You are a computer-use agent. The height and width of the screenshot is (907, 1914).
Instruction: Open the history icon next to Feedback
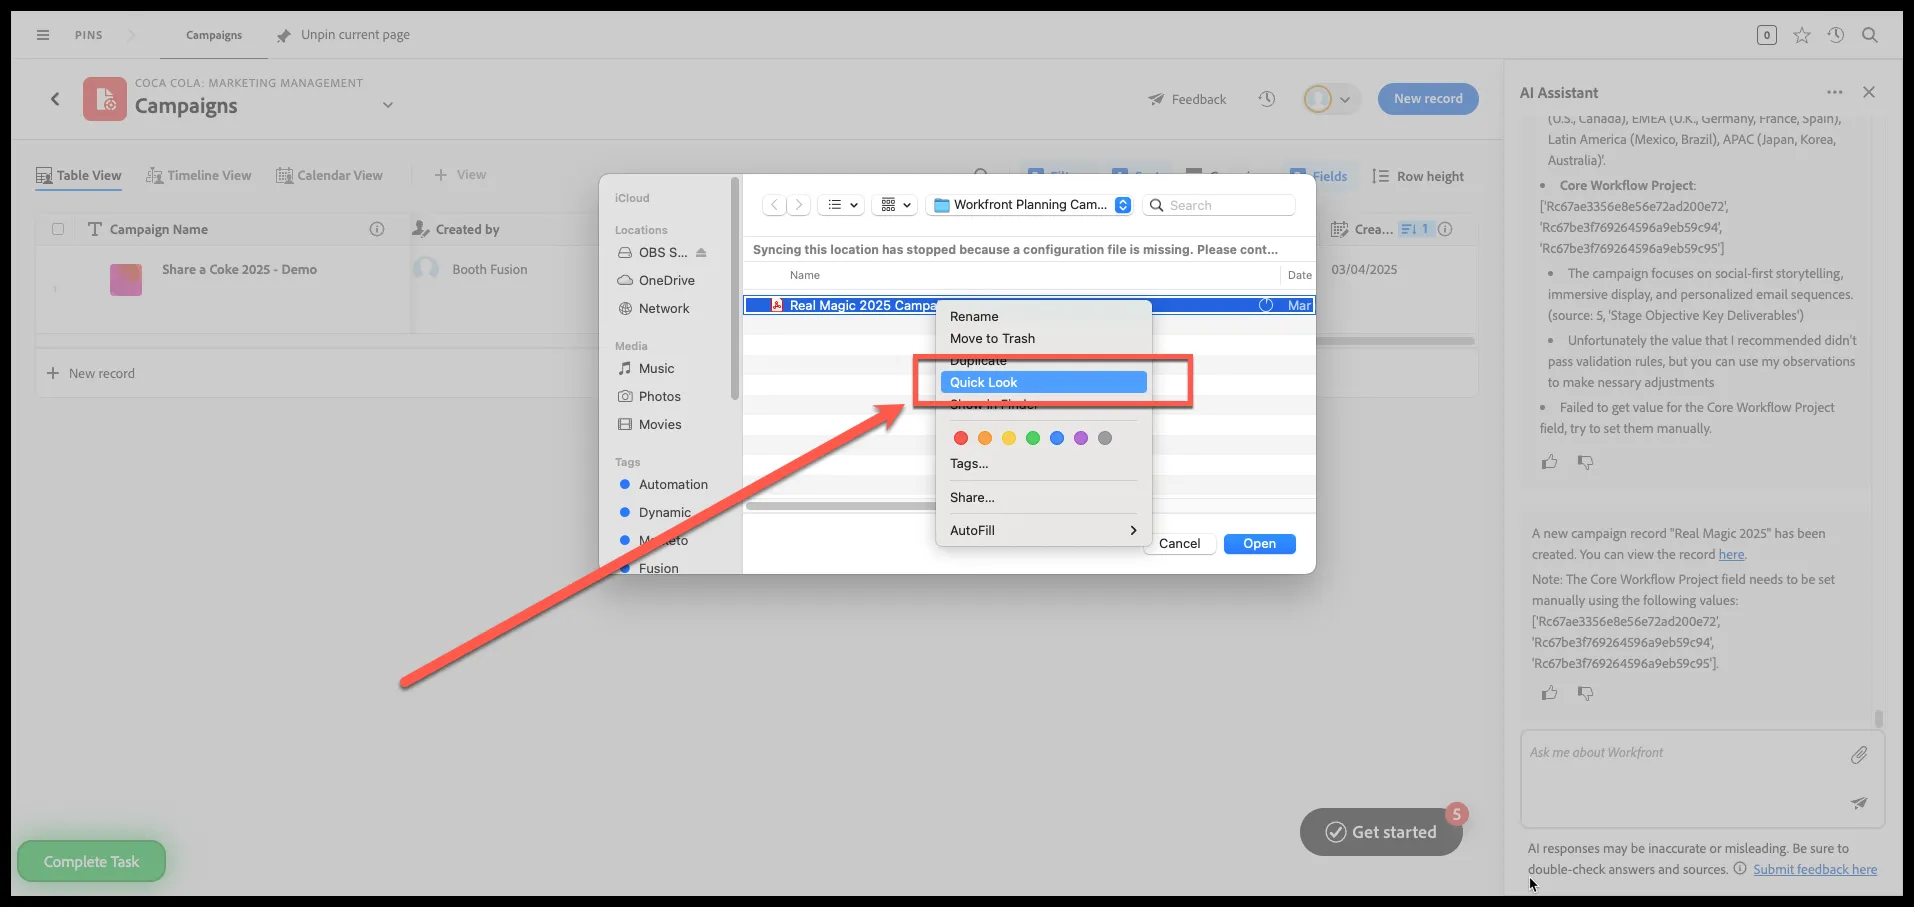click(1267, 99)
